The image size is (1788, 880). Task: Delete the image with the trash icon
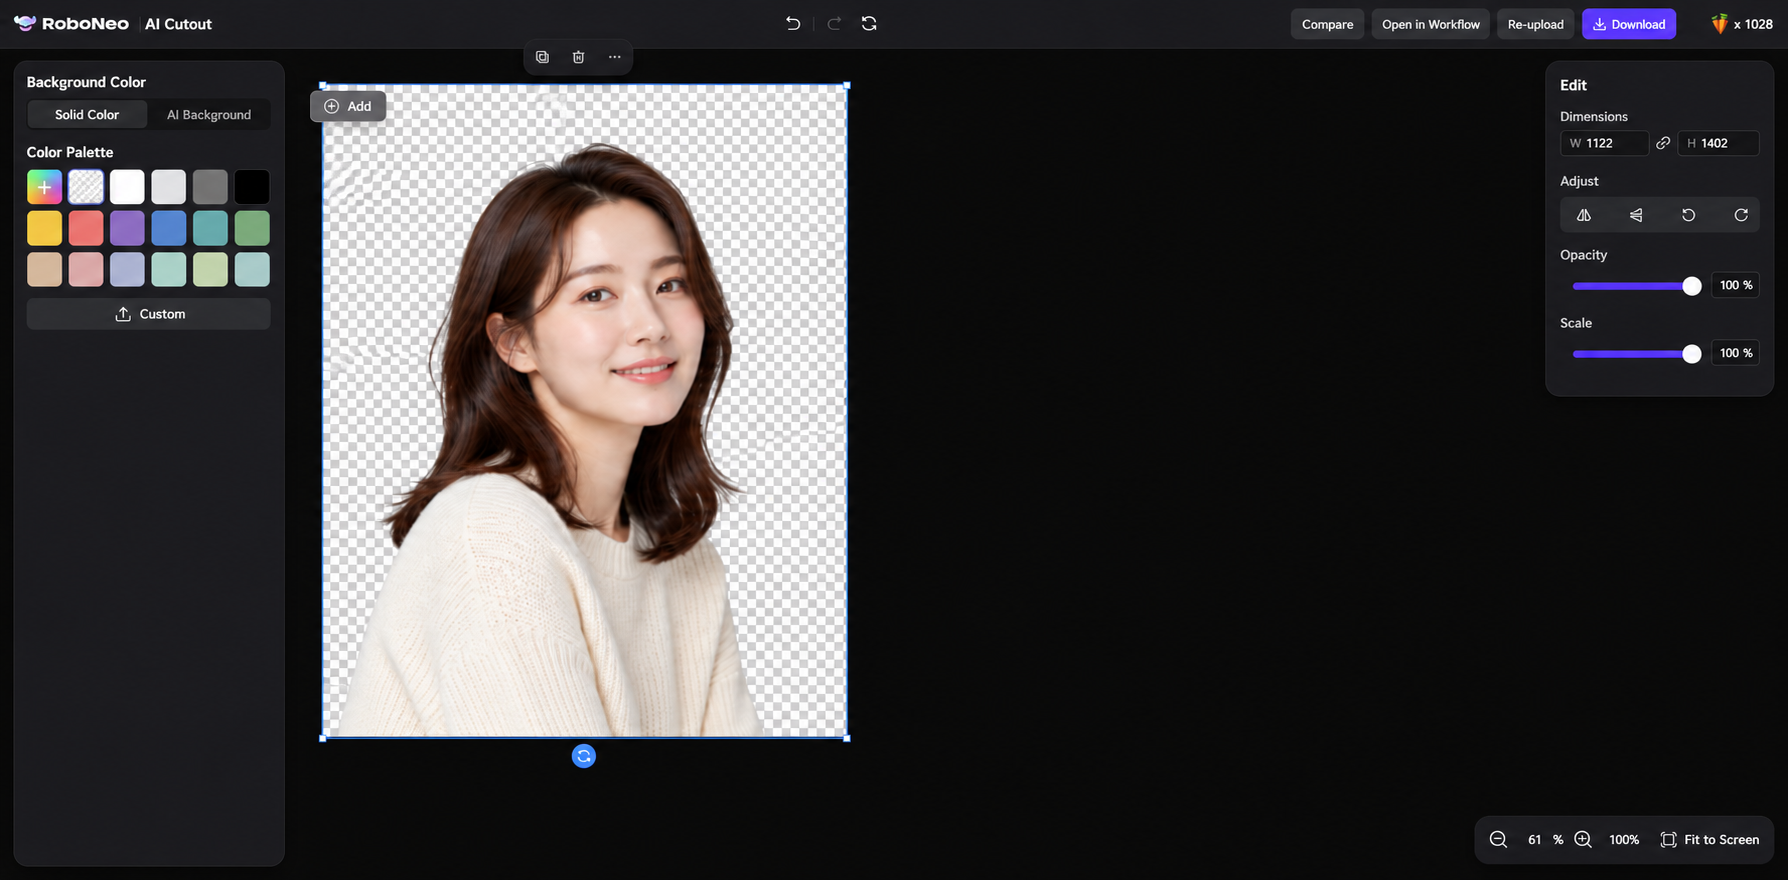click(x=578, y=57)
